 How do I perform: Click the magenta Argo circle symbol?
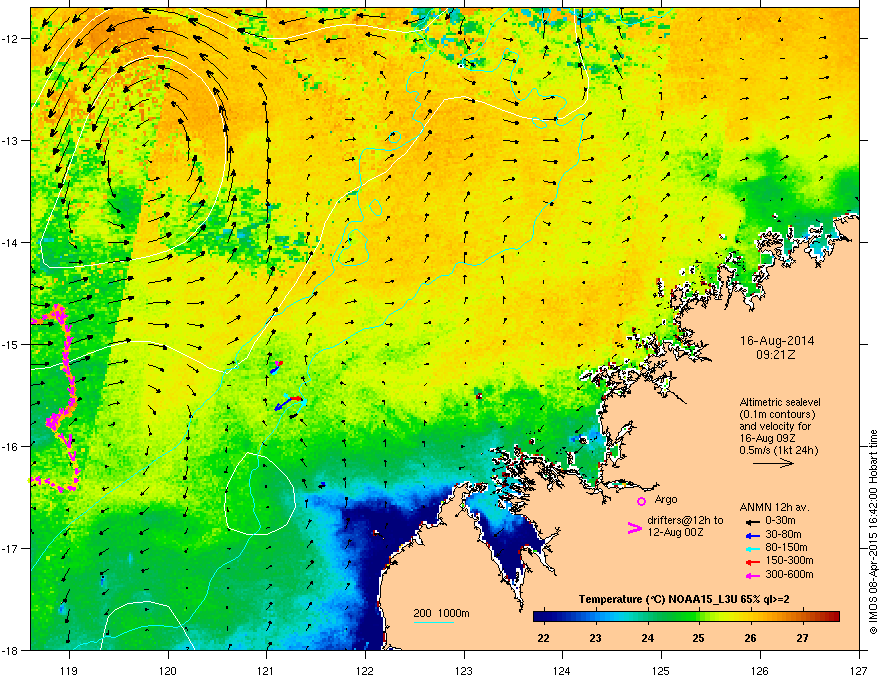[x=641, y=501]
